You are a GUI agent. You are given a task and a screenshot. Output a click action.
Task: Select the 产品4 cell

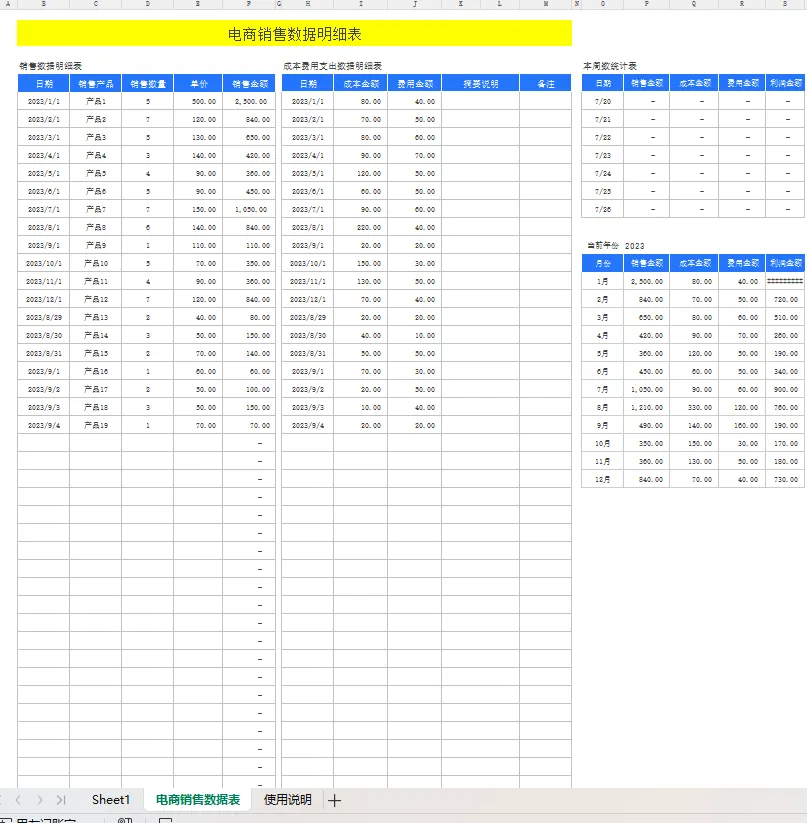[95, 155]
